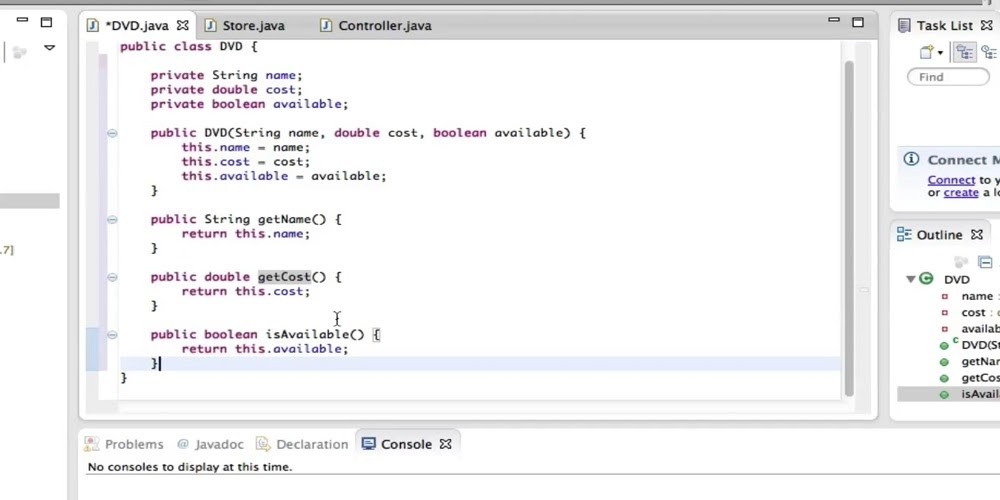
Task: Click the Collapse All icon in Outline
Action: (985, 262)
